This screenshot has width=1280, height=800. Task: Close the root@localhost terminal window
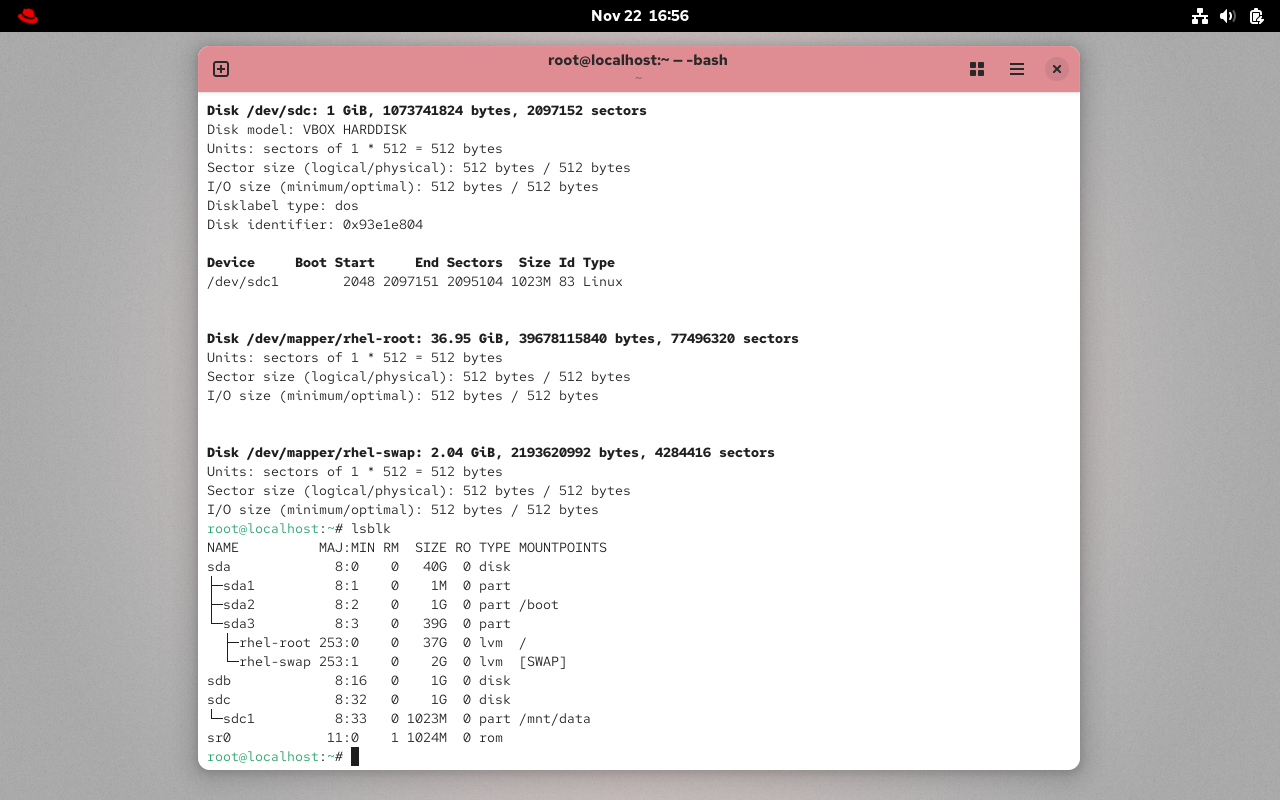tap(1057, 69)
